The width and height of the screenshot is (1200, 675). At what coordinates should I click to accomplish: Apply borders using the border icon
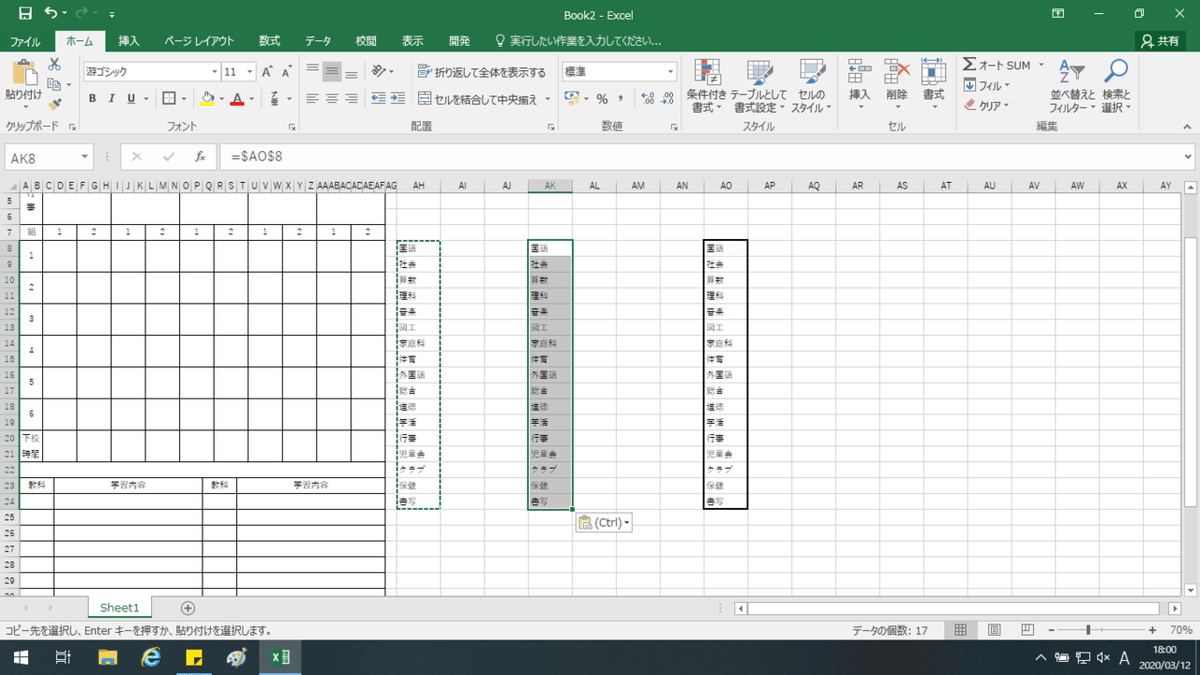(x=169, y=98)
